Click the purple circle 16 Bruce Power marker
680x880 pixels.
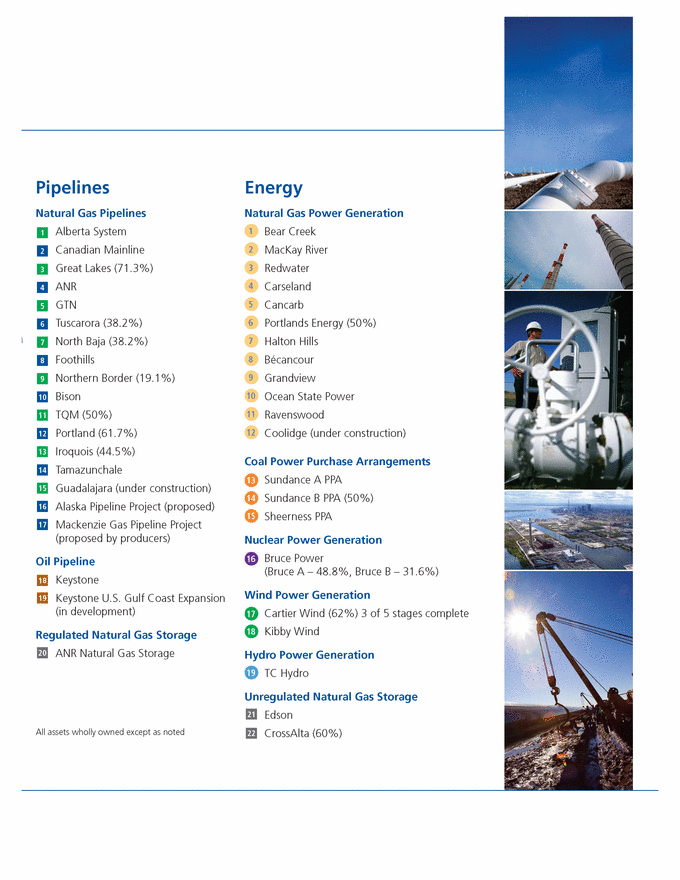pos(251,558)
